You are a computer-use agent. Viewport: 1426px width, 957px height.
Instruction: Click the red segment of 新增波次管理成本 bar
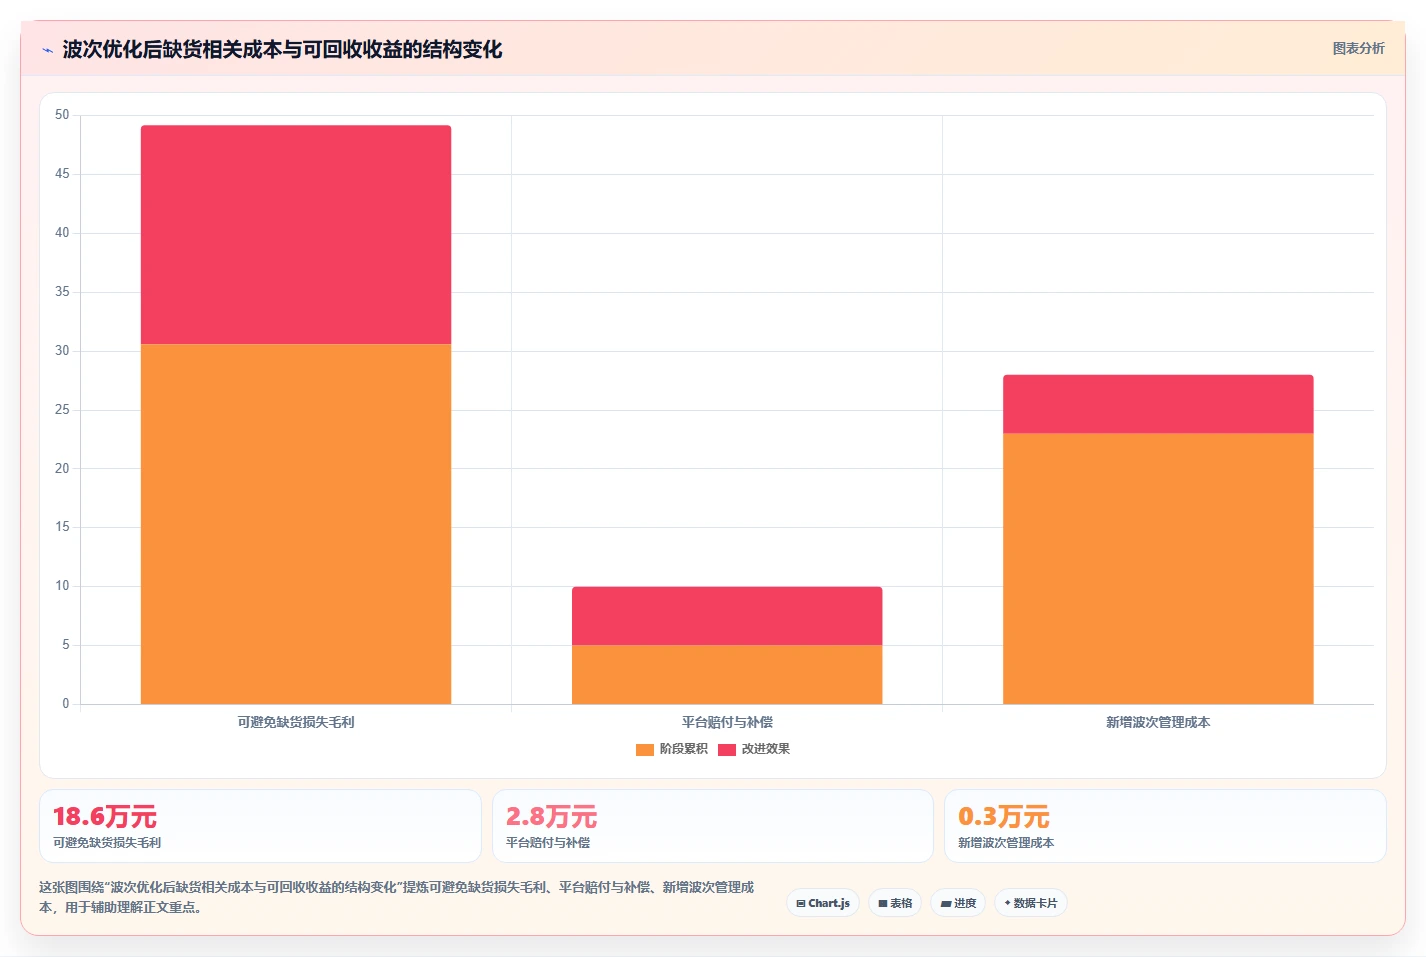click(x=1158, y=404)
